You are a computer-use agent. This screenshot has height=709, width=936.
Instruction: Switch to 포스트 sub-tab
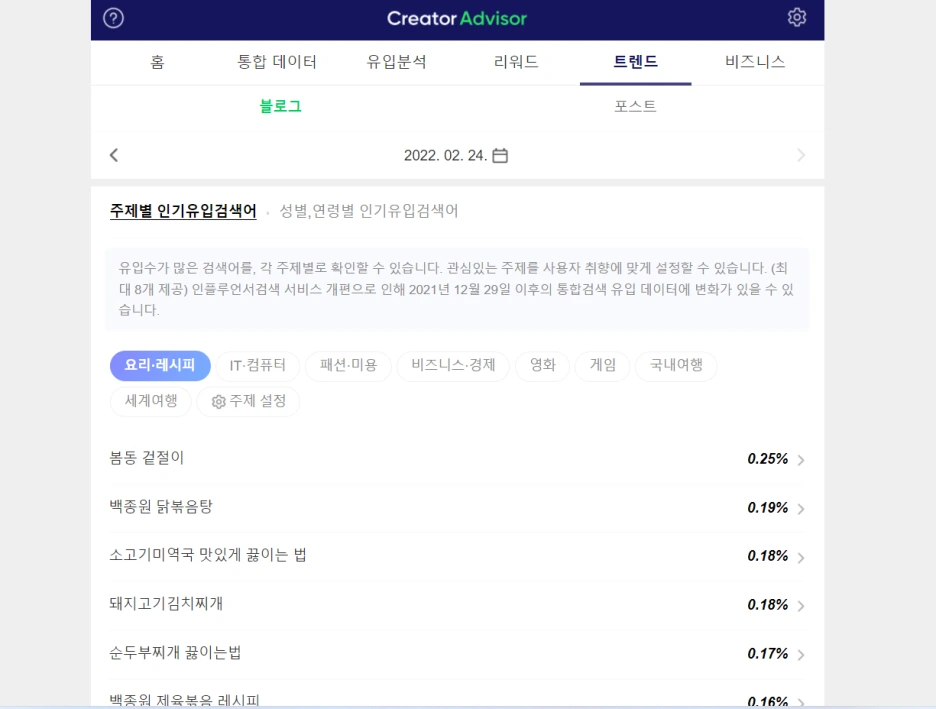(635, 107)
